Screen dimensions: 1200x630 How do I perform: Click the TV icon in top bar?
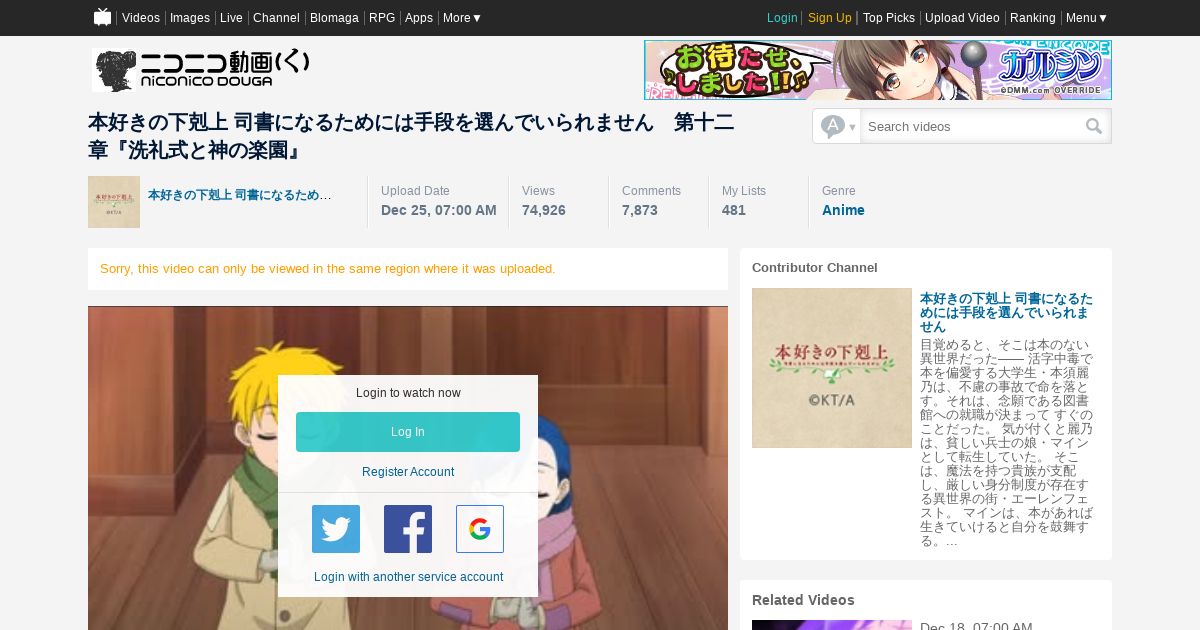pos(102,17)
